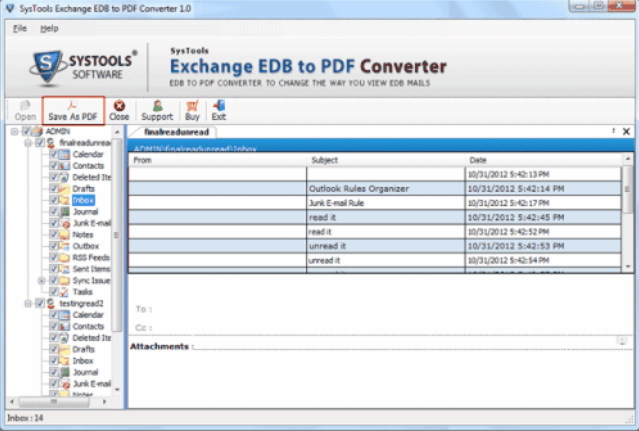This screenshot has height=431, width=639.
Task: Click Journal folder icon under finalreadunread
Action: click(x=64, y=212)
